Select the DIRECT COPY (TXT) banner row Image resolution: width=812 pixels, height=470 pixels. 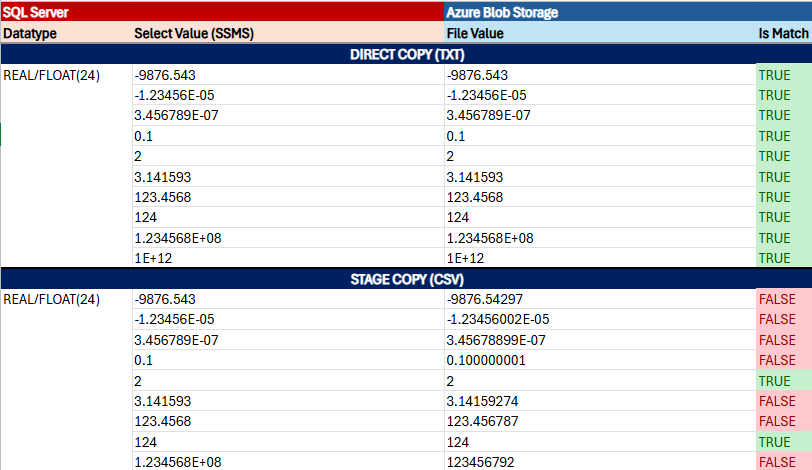tap(407, 54)
